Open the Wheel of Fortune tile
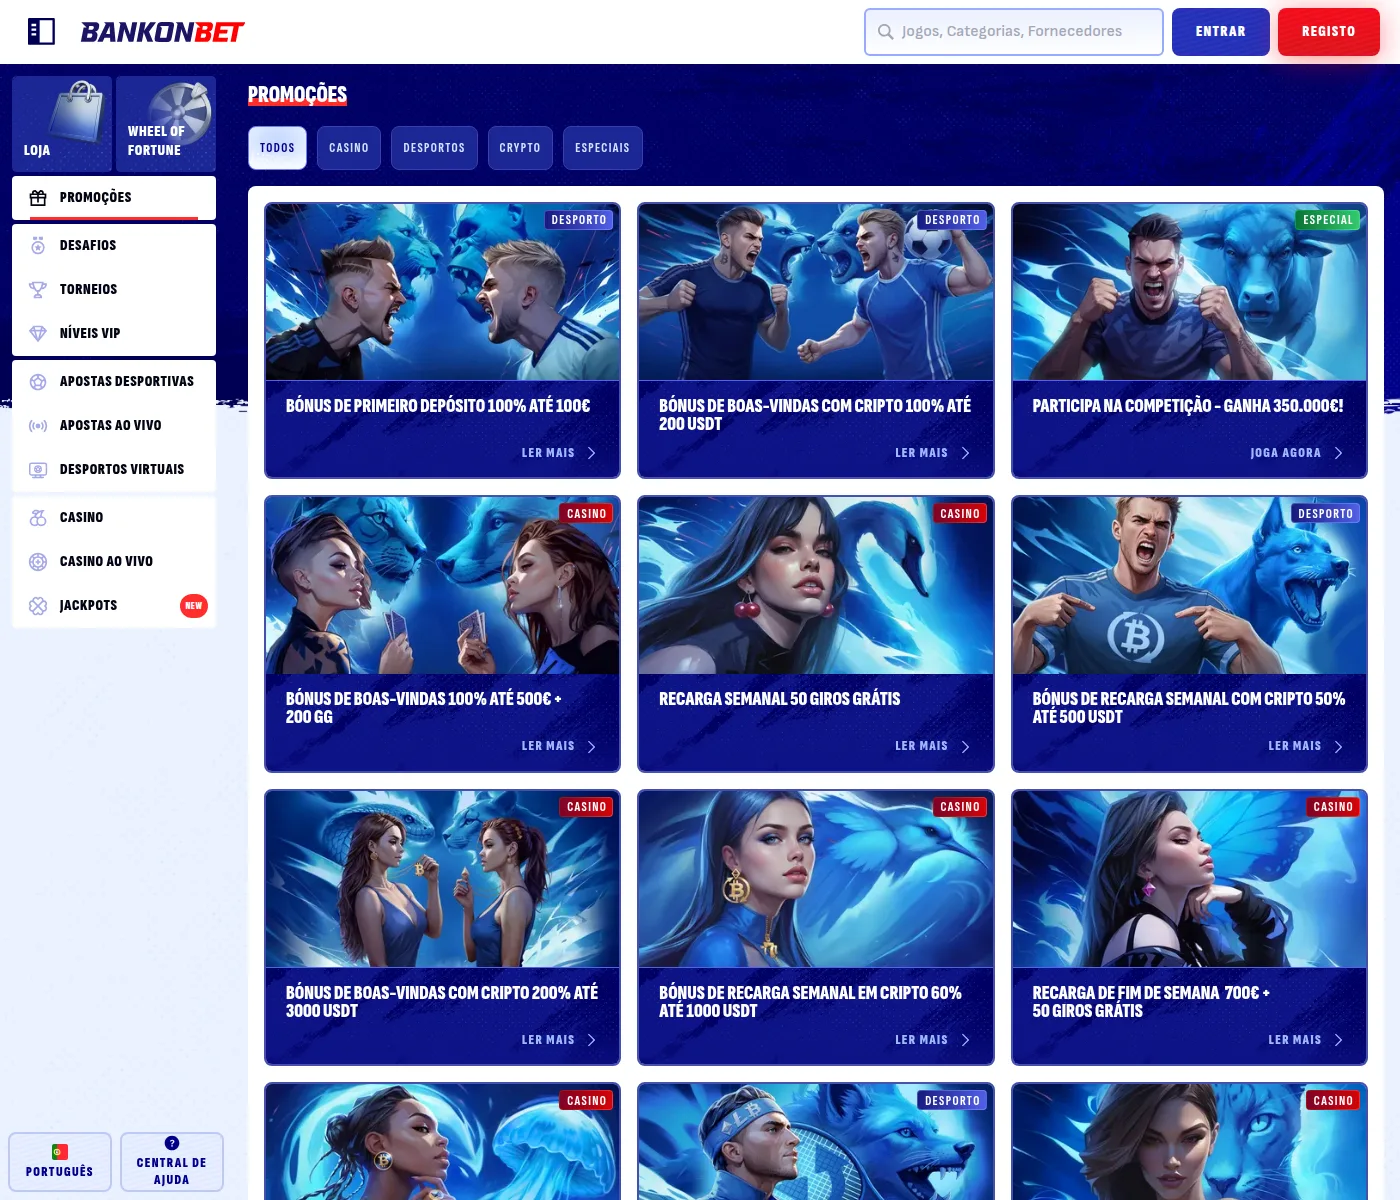The width and height of the screenshot is (1400, 1200). [166, 124]
